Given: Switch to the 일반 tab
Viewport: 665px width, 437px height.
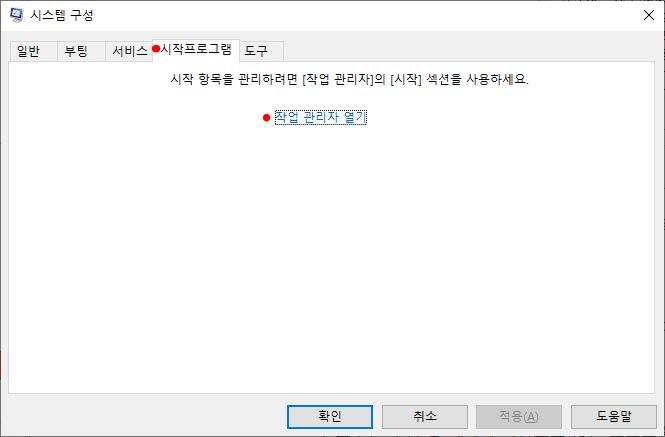Looking at the screenshot, I should pyautogui.click(x=28, y=51).
